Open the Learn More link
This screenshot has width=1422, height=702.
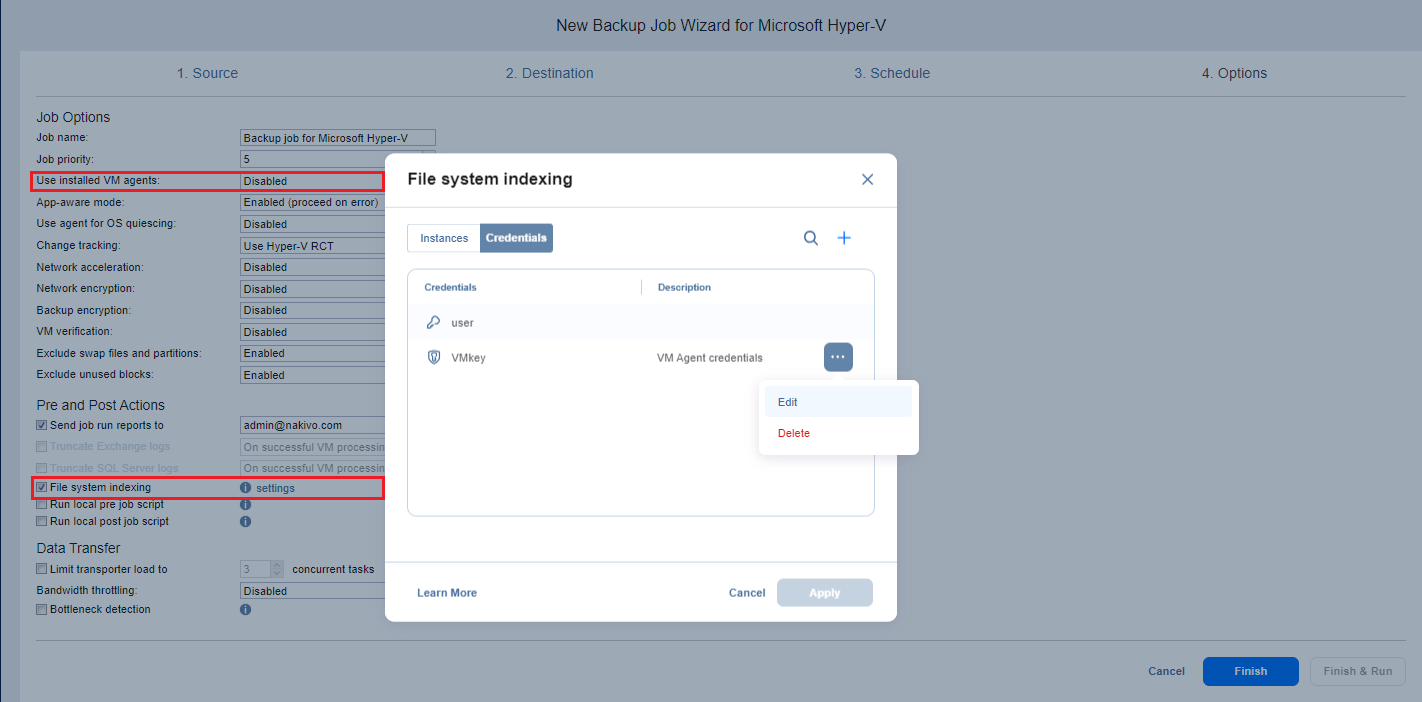(447, 593)
